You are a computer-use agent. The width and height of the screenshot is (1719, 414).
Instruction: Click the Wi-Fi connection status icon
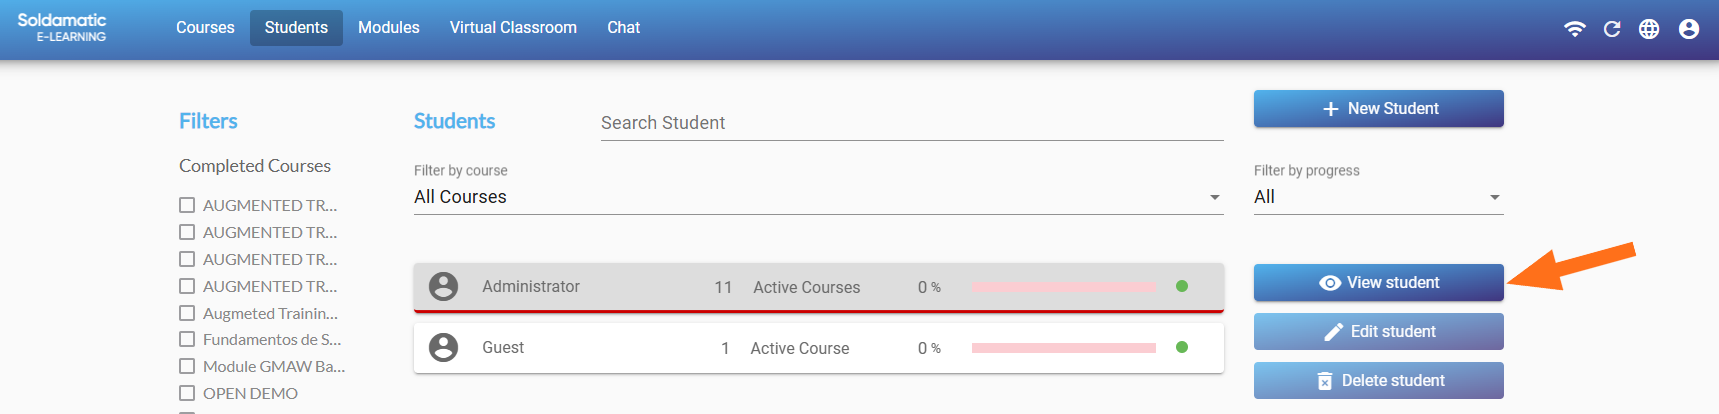tap(1575, 29)
